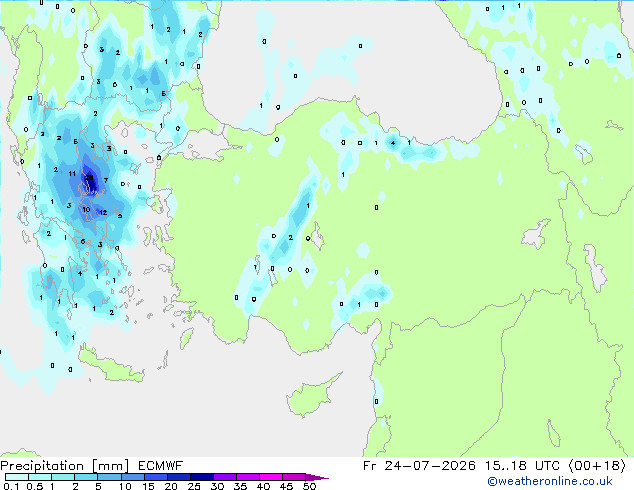Click the '15..18 UTC' time text

coord(522,466)
